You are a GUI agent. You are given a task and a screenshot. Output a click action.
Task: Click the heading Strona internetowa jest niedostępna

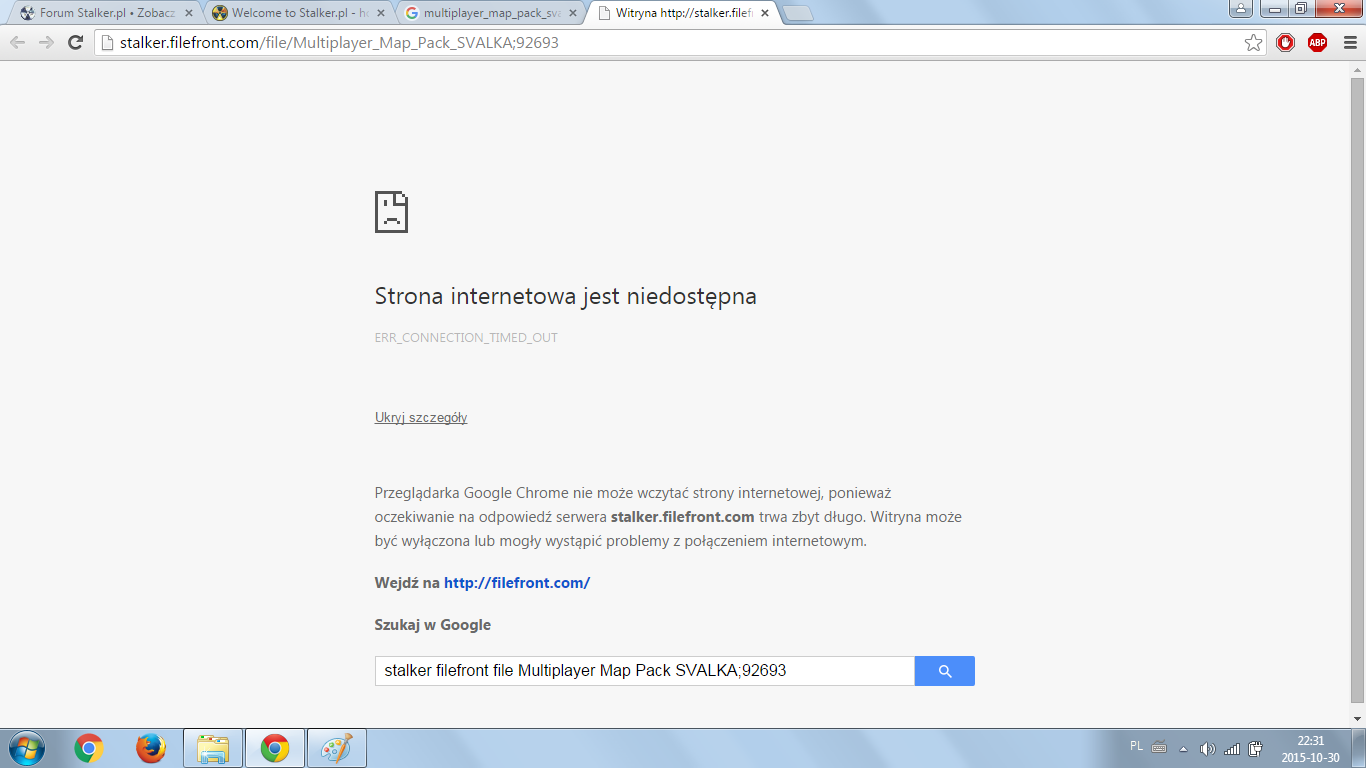coord(566,297)
